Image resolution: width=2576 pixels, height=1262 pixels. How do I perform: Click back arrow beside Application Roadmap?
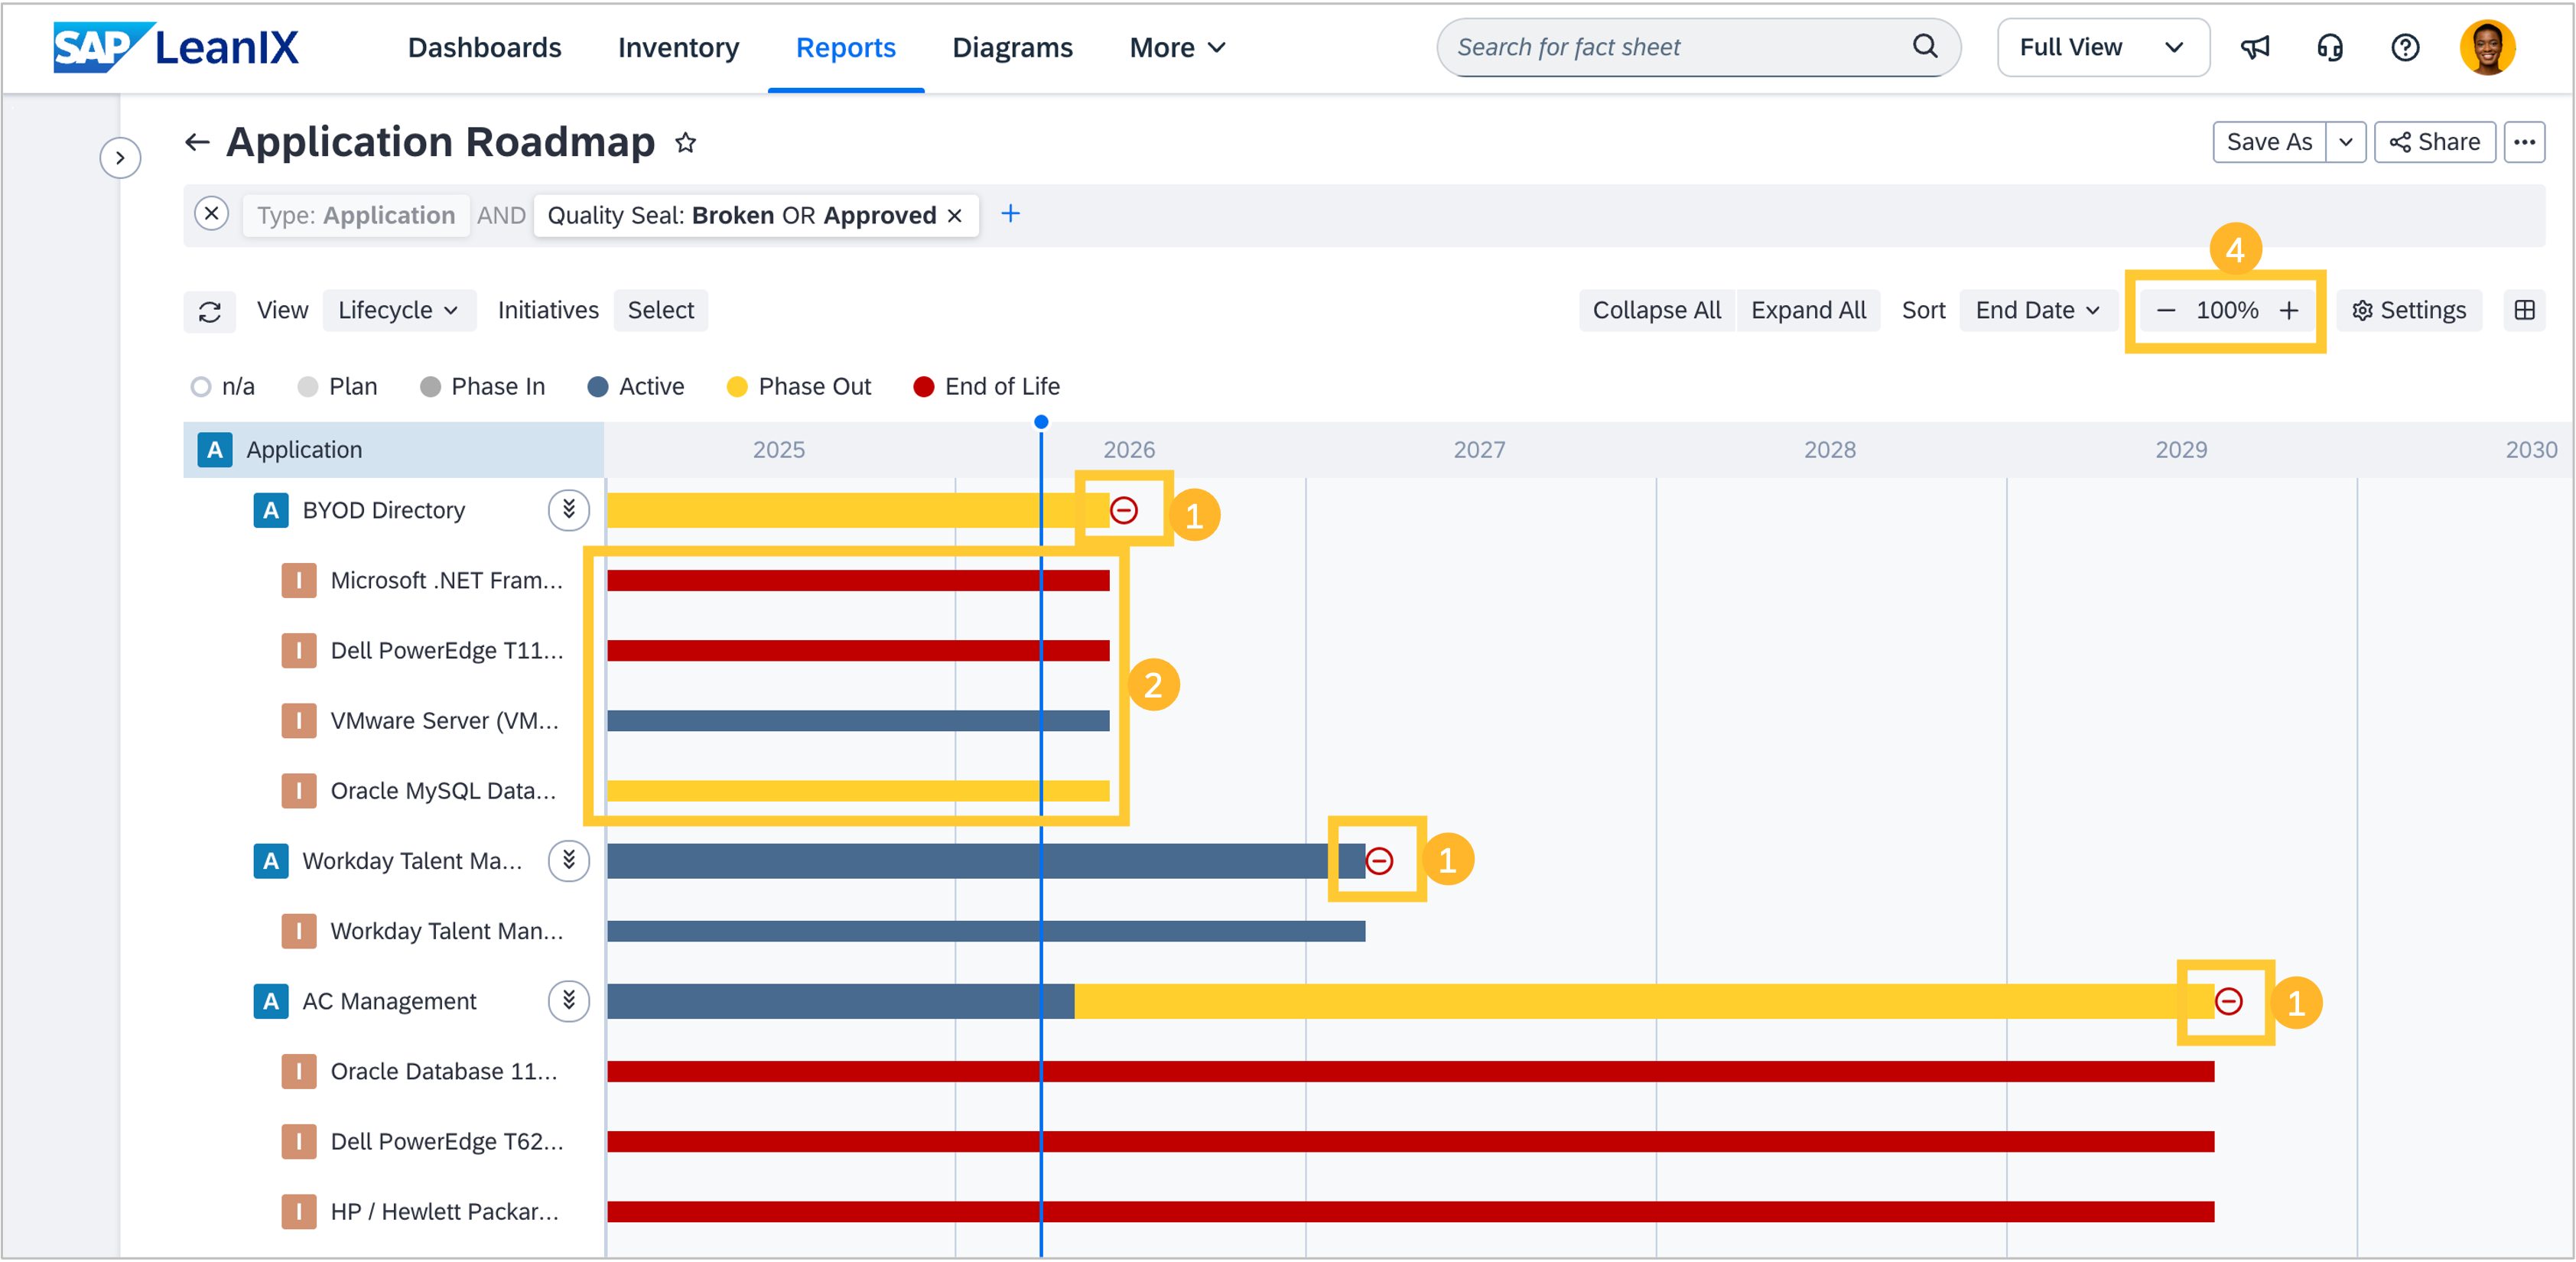click(x=197, y=143)
